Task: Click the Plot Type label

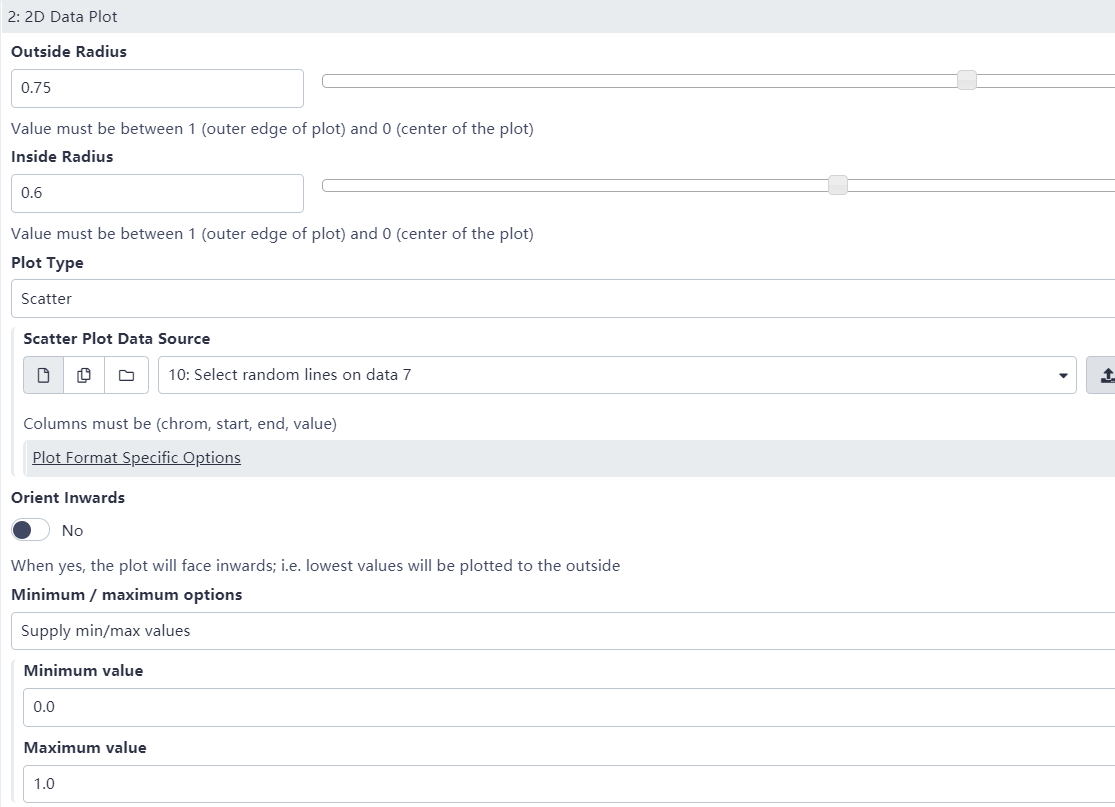Action: coord(47,263)
